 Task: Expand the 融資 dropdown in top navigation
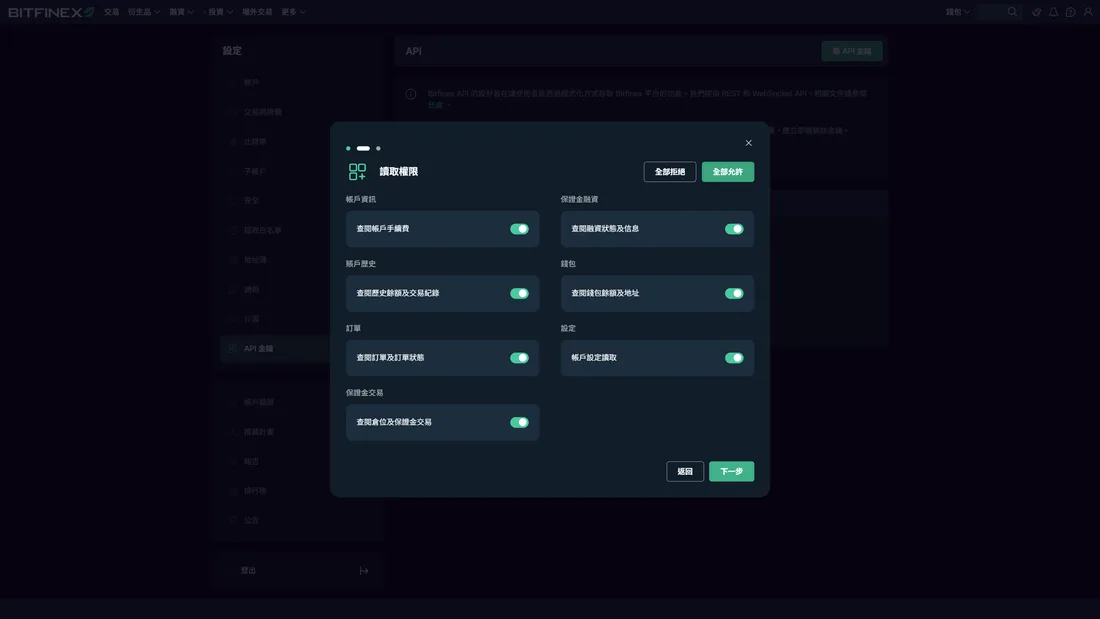click(181, 12)
